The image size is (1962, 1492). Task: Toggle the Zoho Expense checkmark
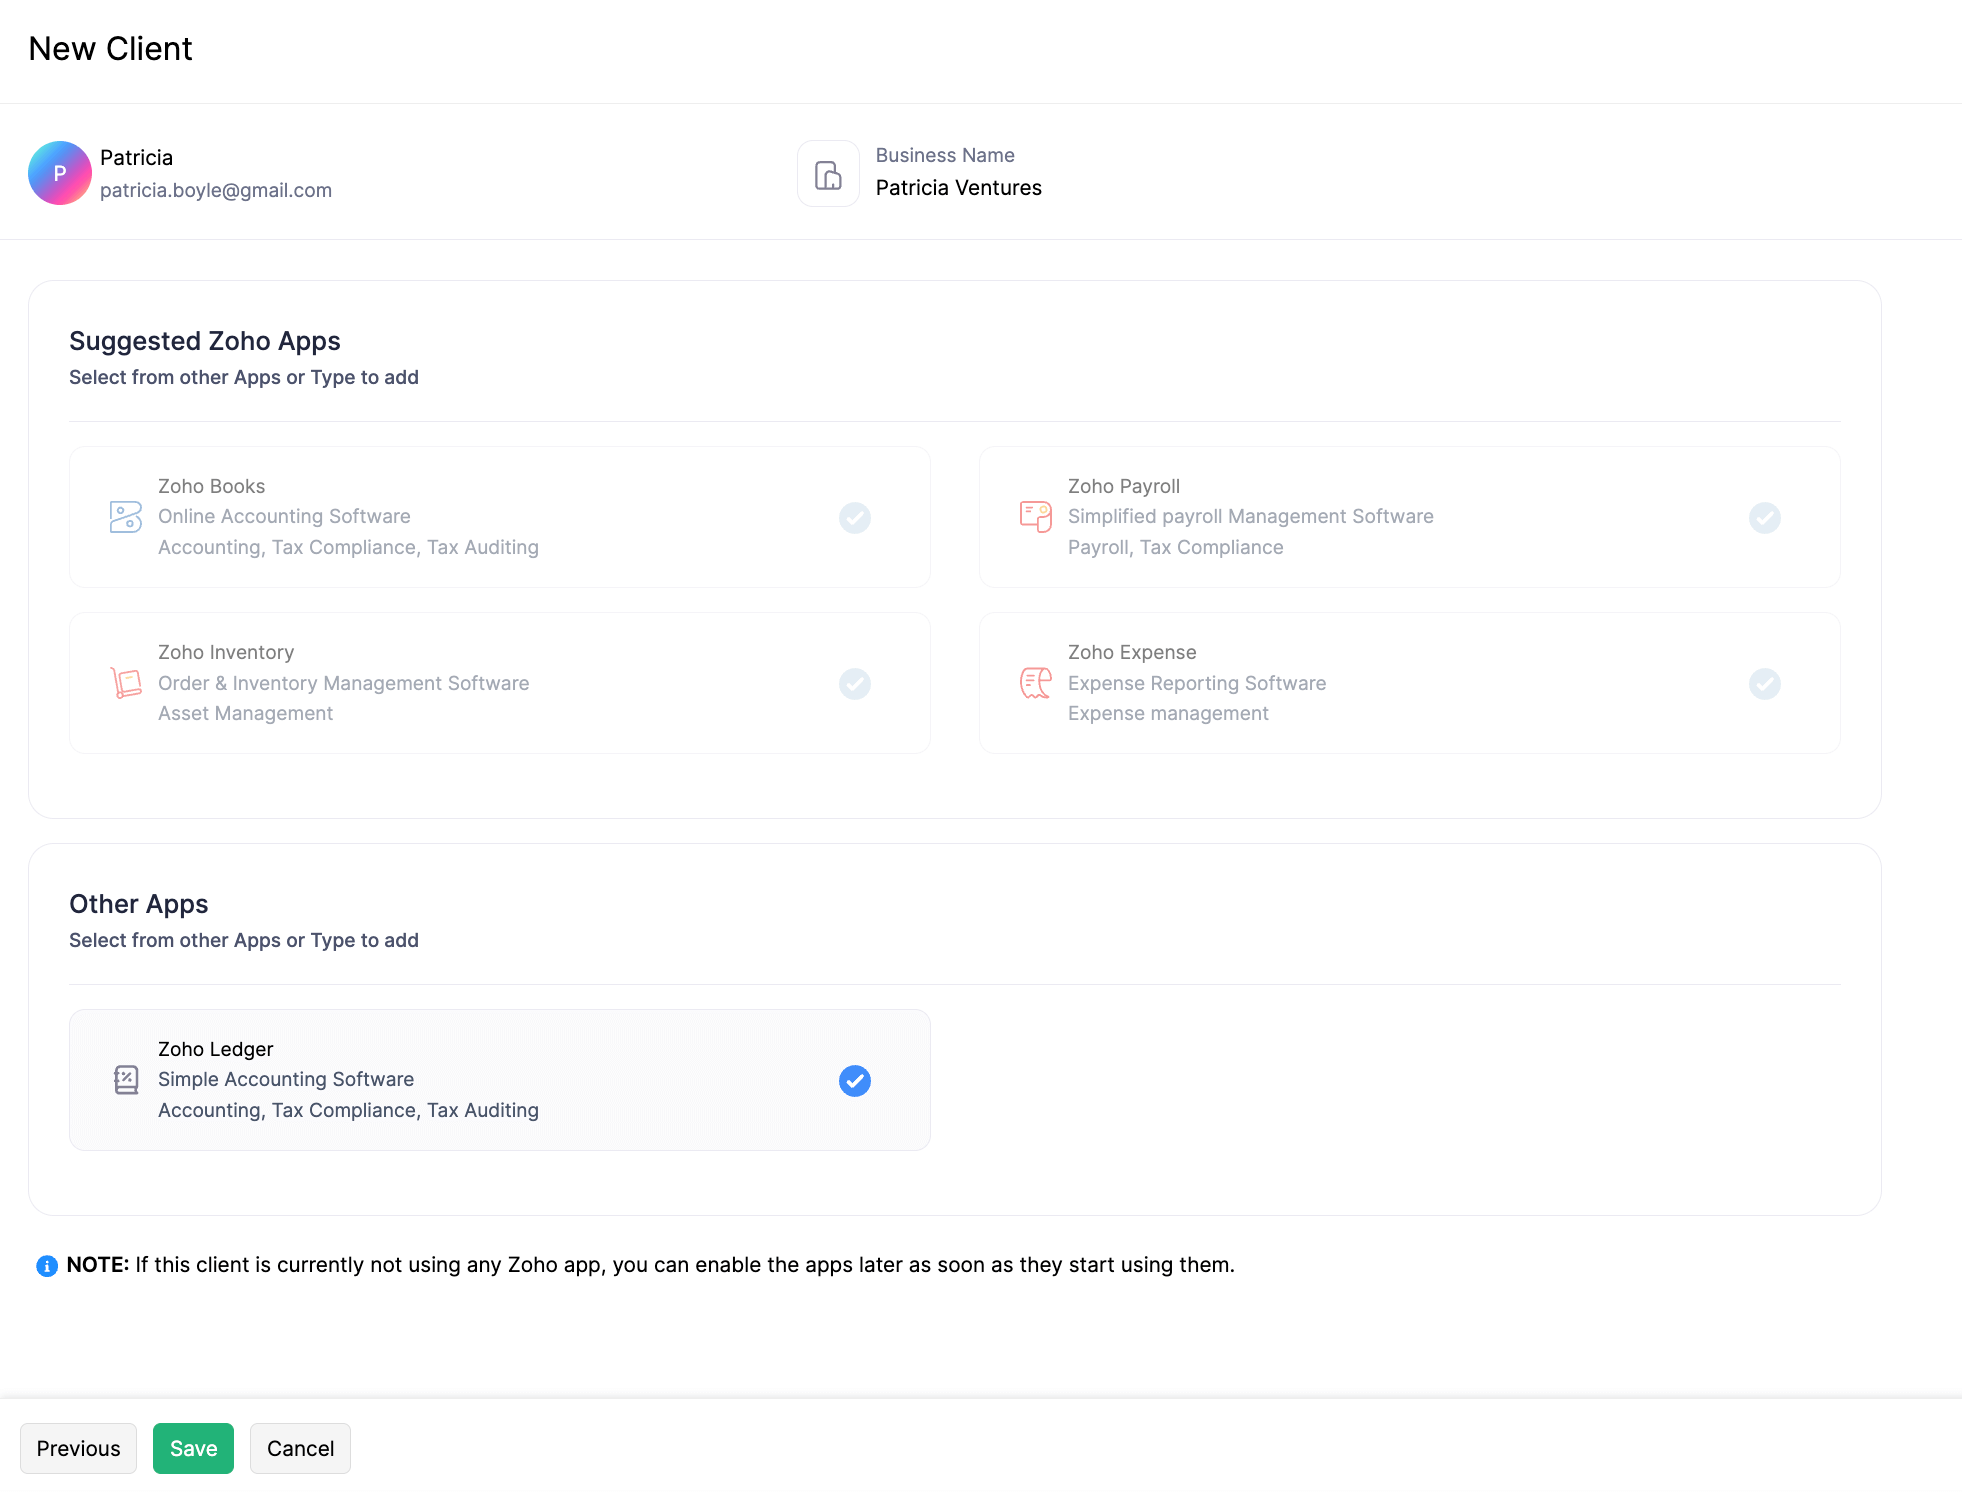(1764, 683)
